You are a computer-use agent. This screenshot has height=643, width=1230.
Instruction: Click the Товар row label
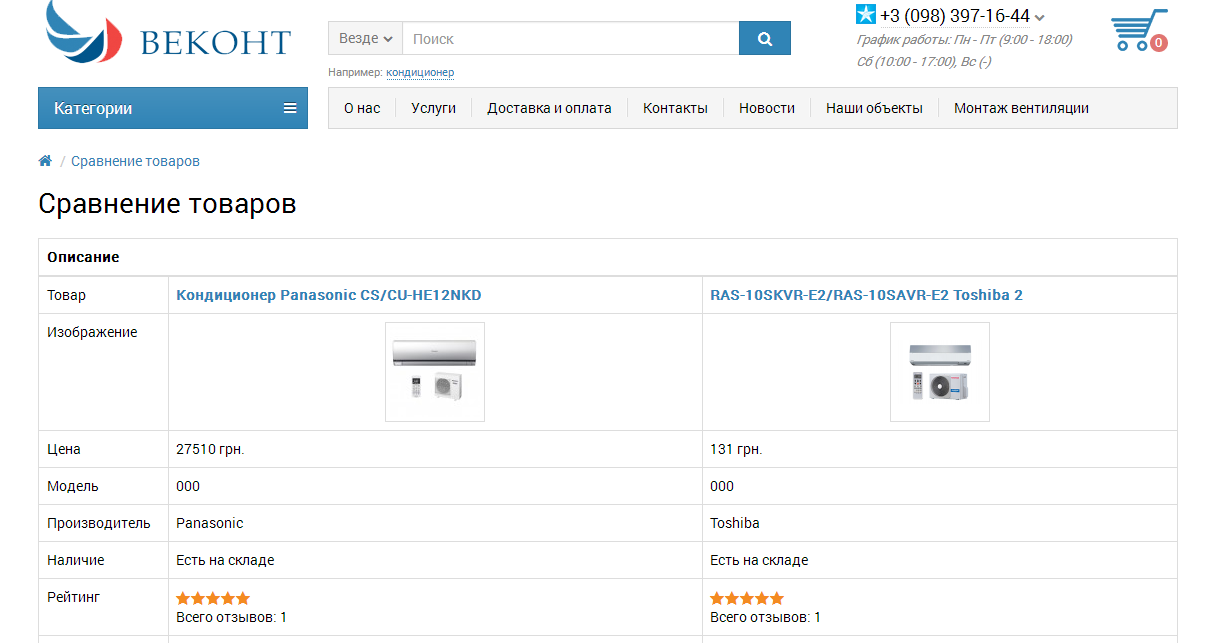[x=66, y=295]
